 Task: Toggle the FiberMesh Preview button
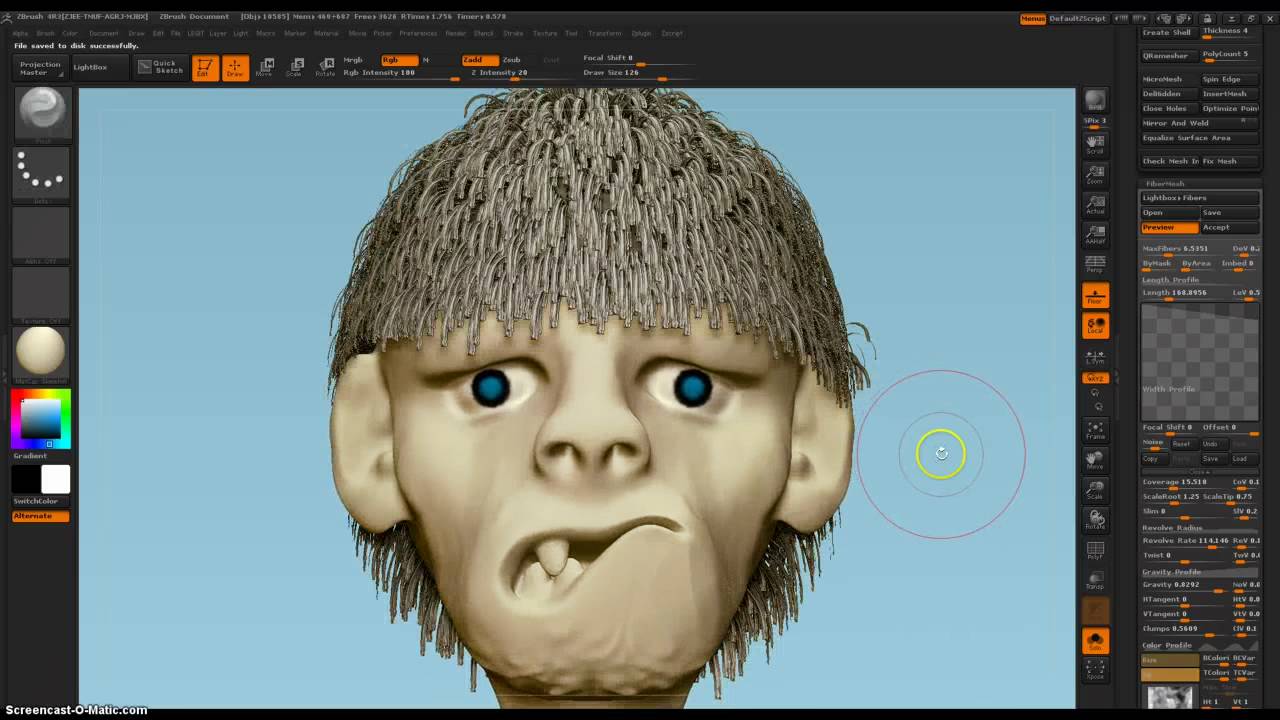click(1170, 227)
